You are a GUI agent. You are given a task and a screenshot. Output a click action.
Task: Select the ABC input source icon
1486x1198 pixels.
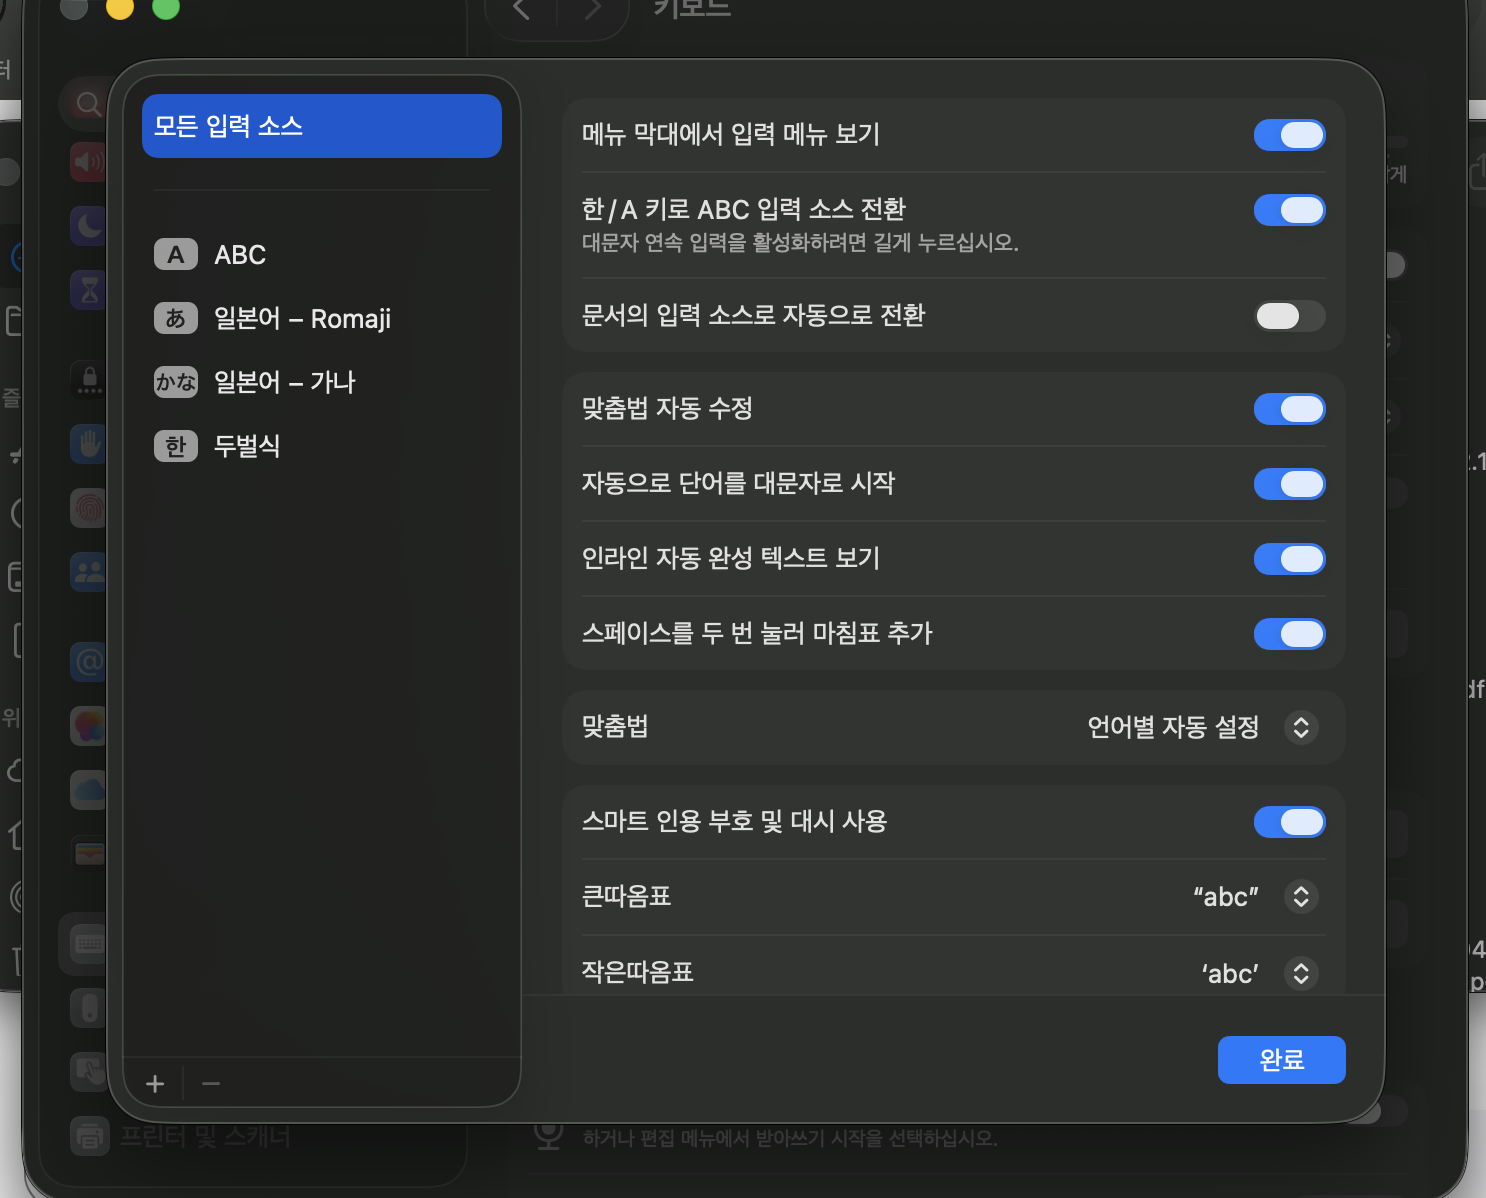[x=176, y=255]
